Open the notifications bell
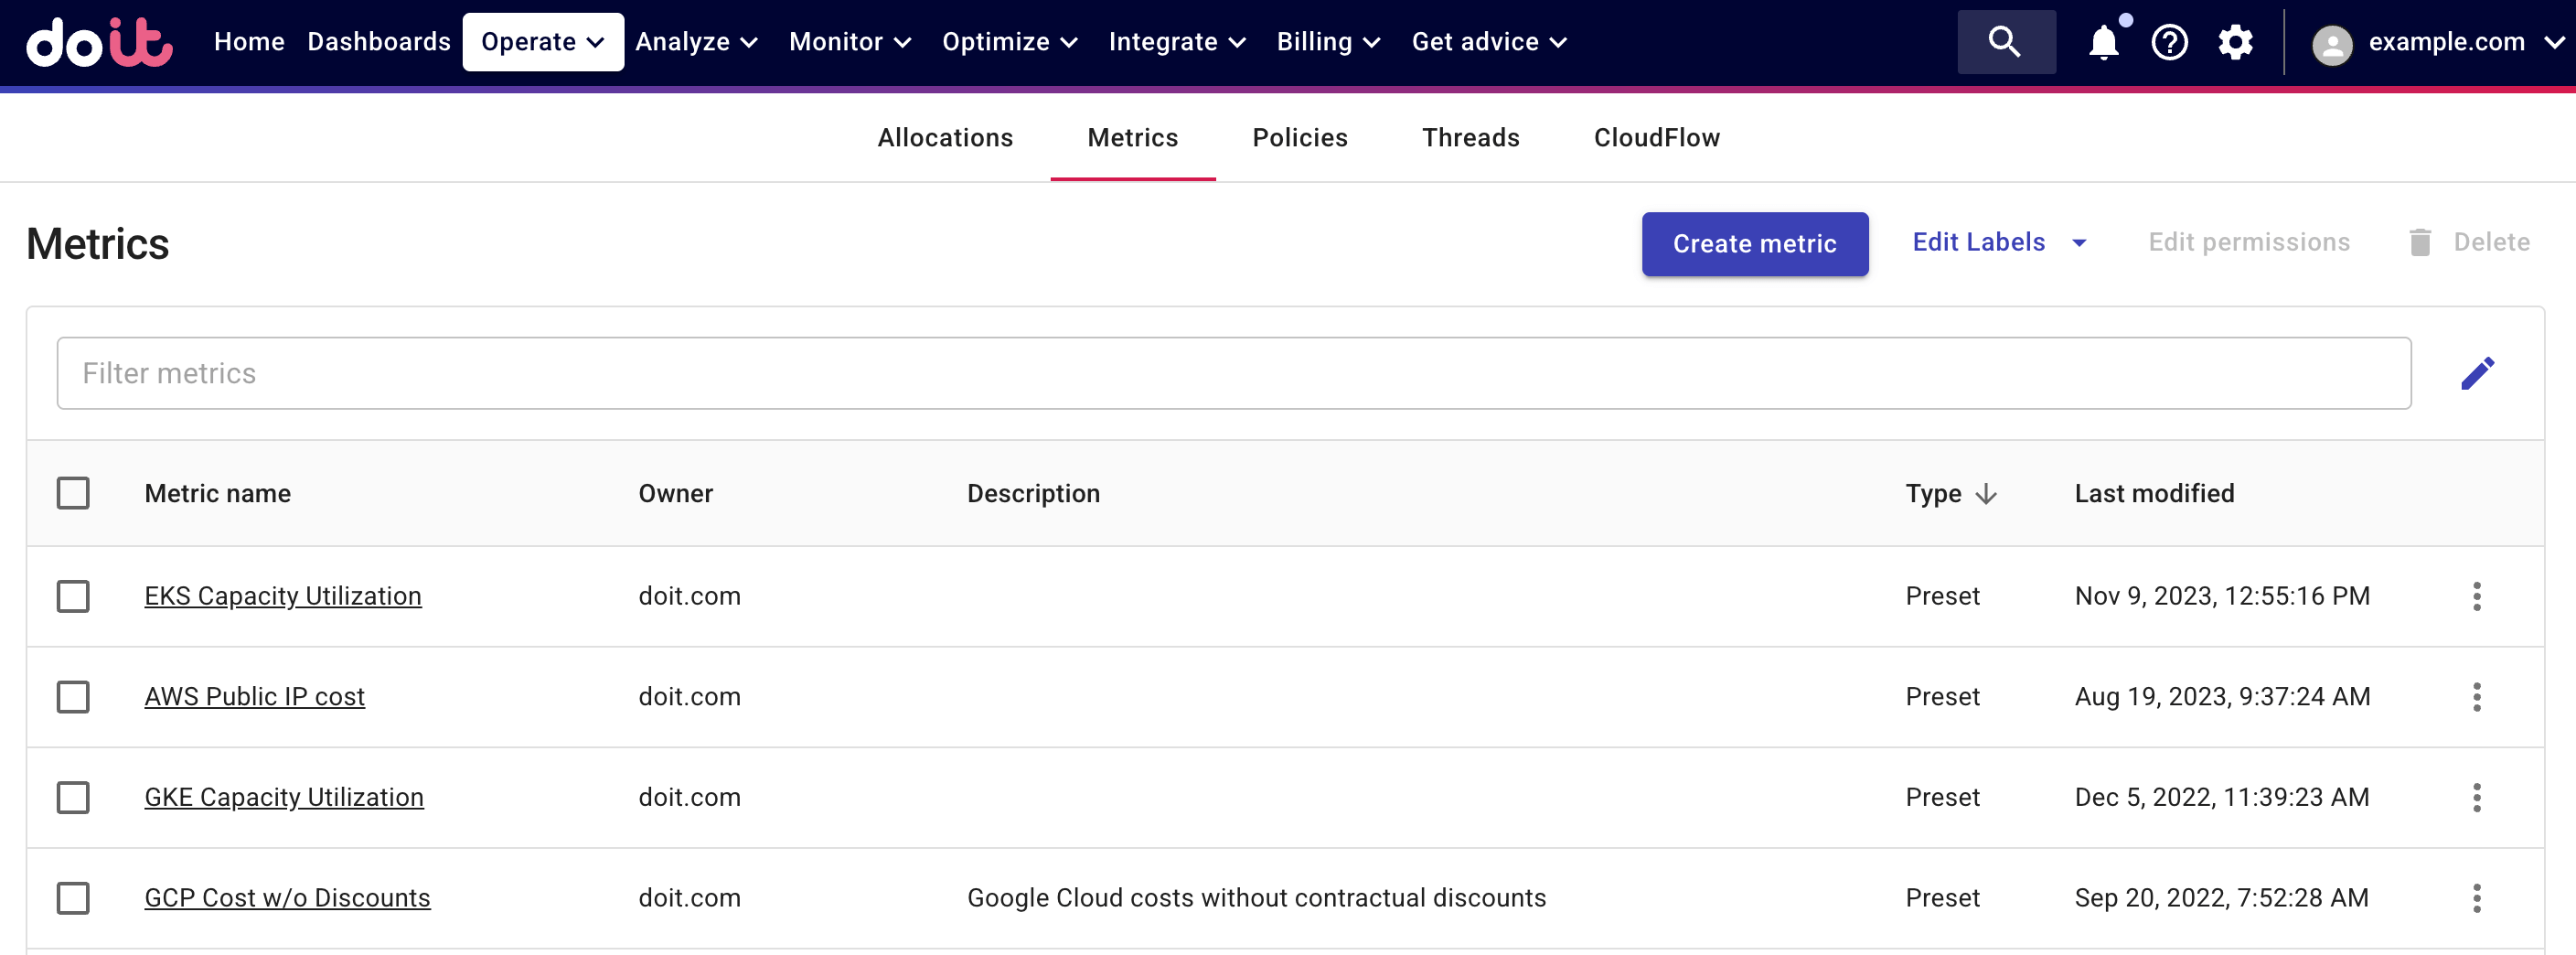 pyautogui.click(x=2103, y=43)
